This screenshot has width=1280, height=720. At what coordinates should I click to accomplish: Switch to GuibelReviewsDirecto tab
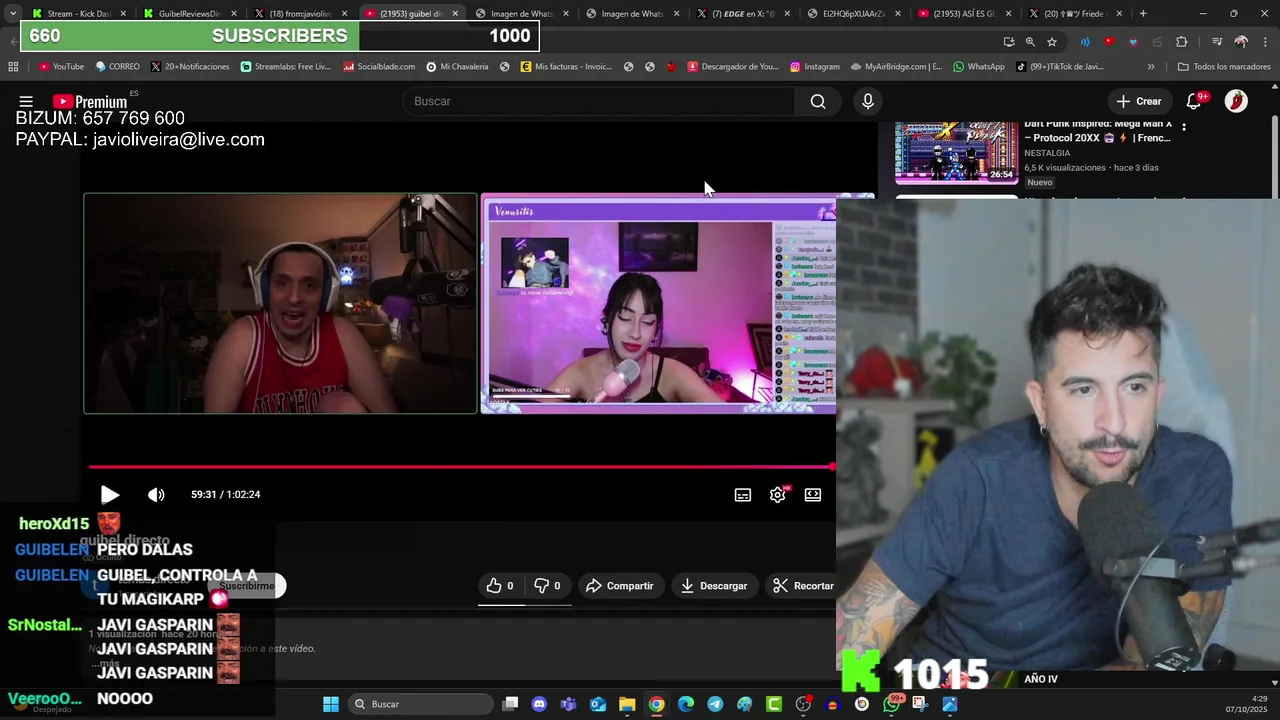[188, 14]
